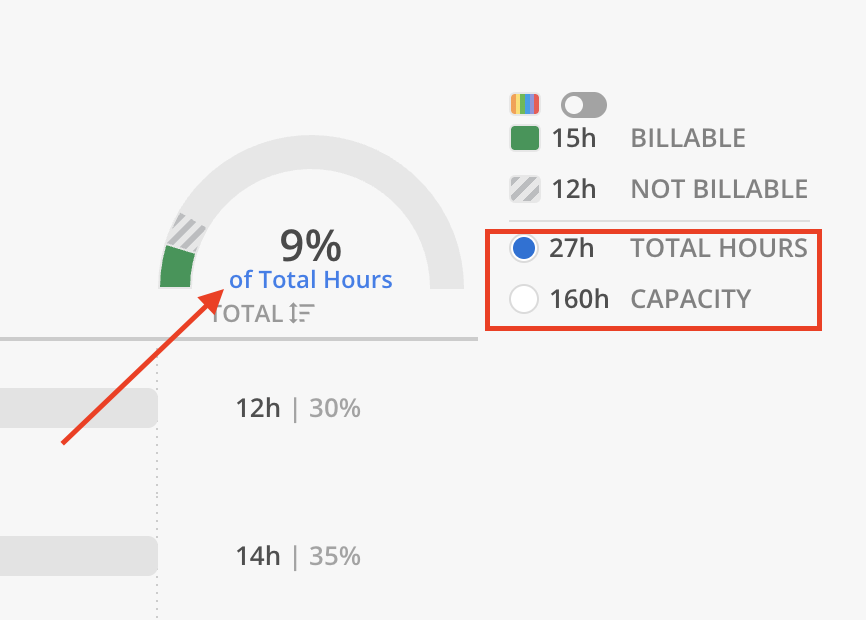Click the BILLABLE legend label

(688, 138)
